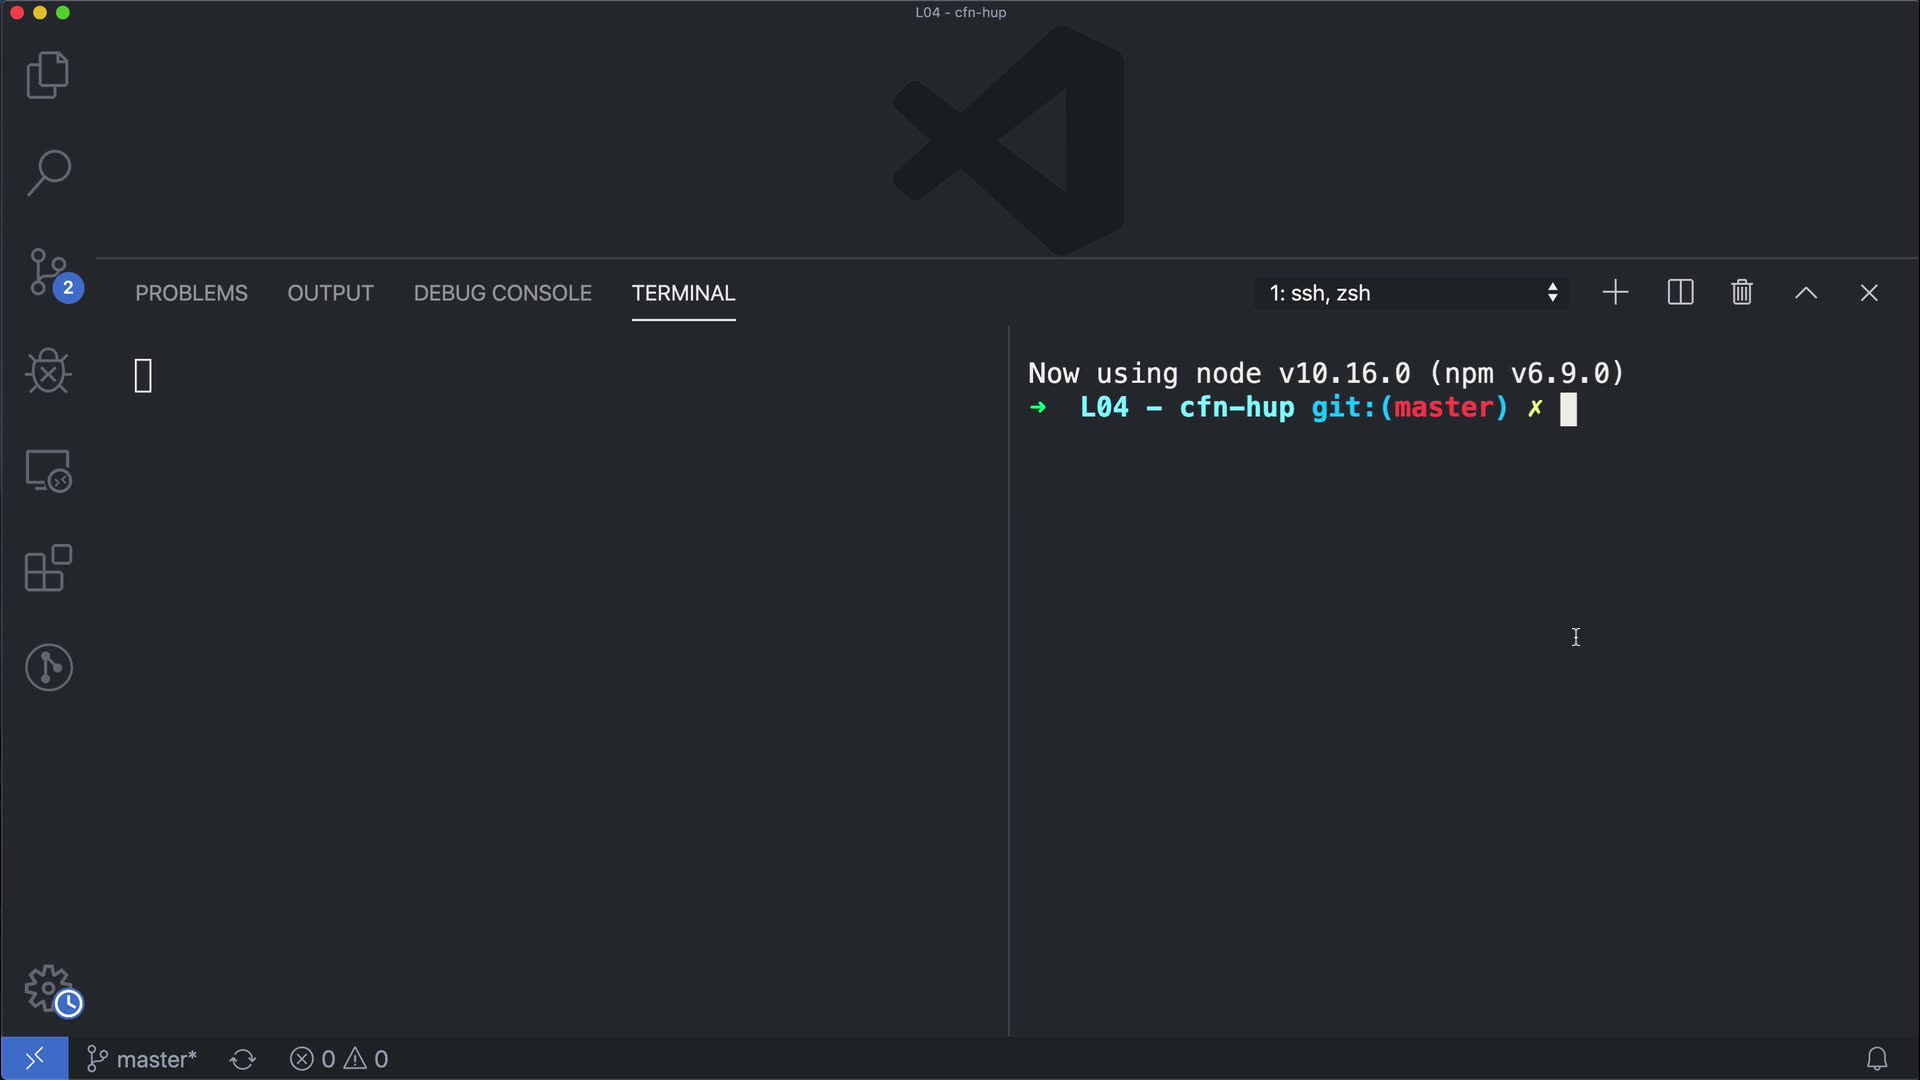
Task: Open the GitLens sidebar icon
Action: [48, 667]
